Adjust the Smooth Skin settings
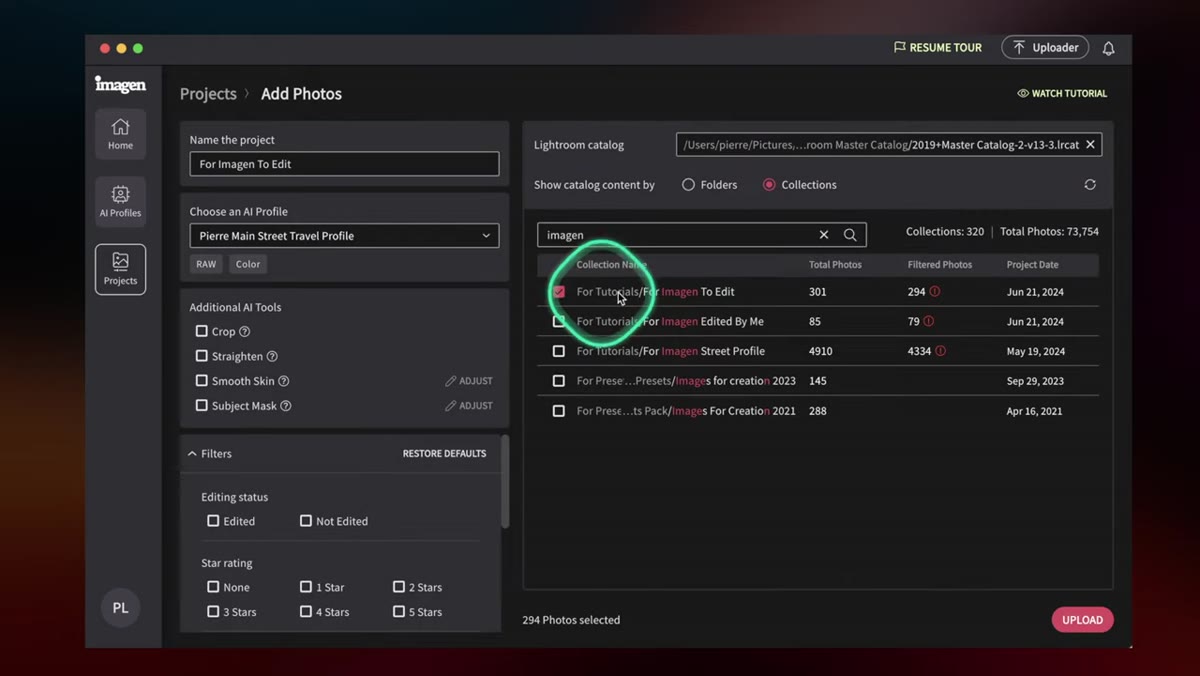 coord(469,381)
